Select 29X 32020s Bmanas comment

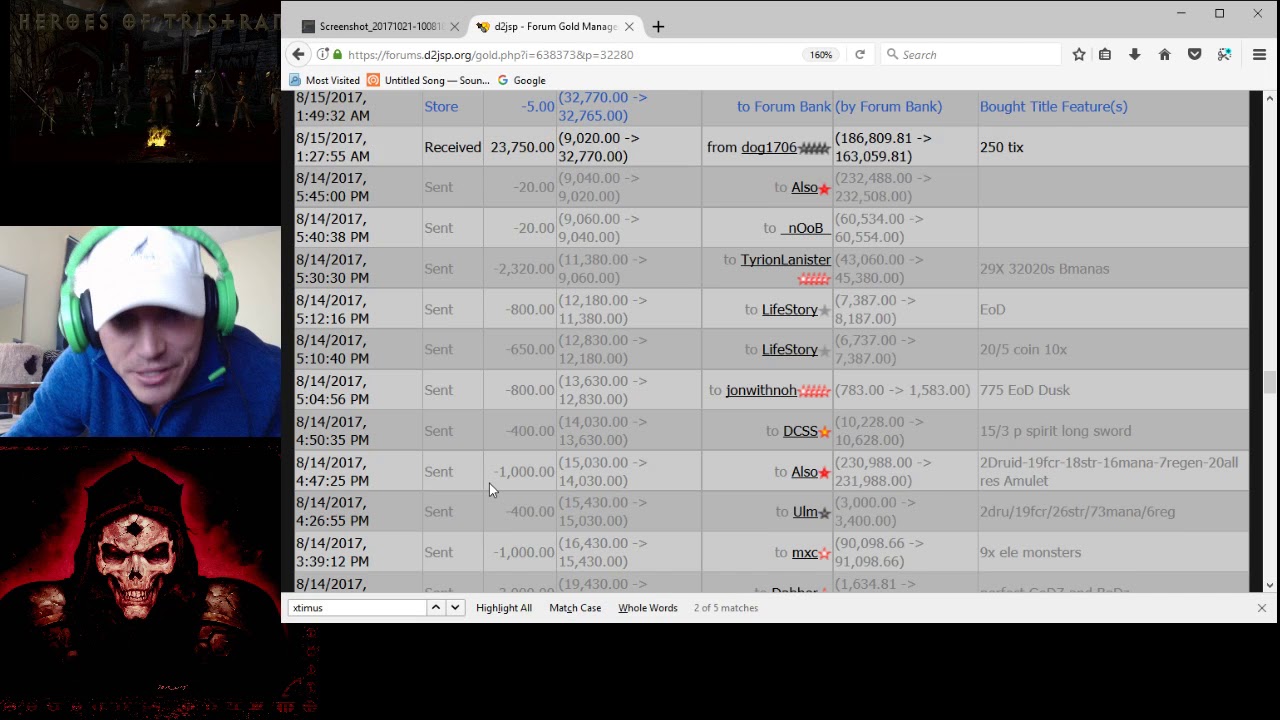pyautogui.click(x=1044, y=269)
